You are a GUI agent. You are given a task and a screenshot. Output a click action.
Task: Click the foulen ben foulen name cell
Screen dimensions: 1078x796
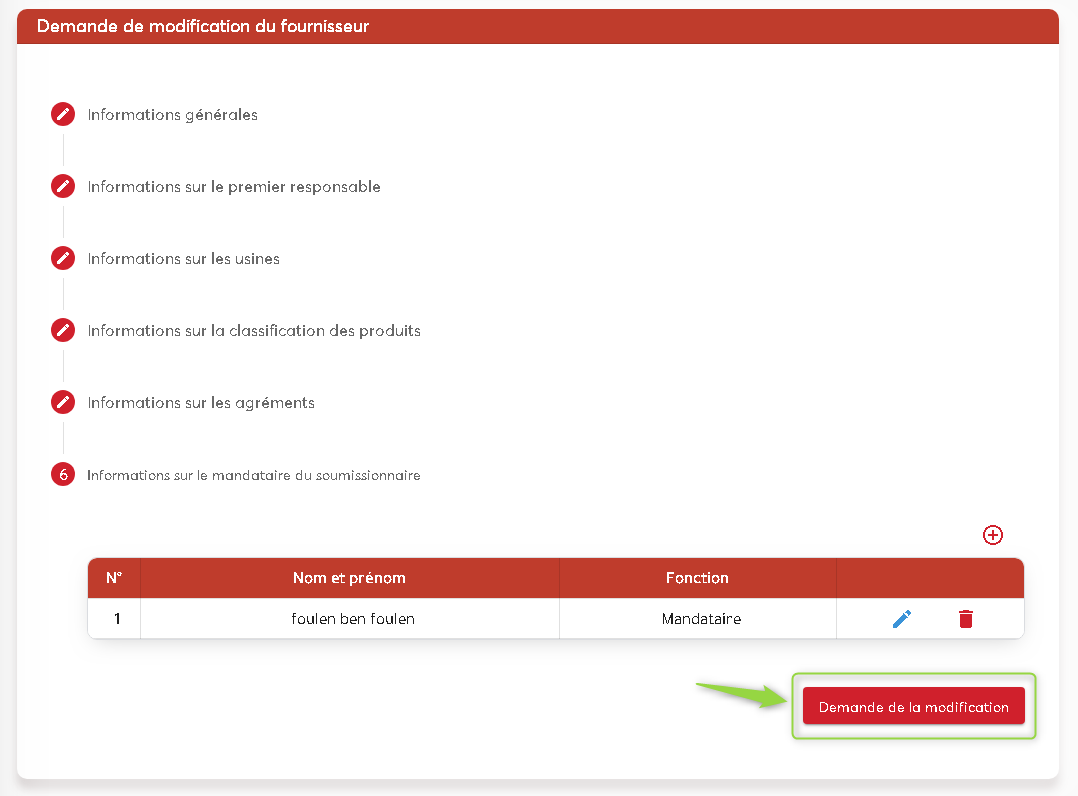(x=353, y=619)
